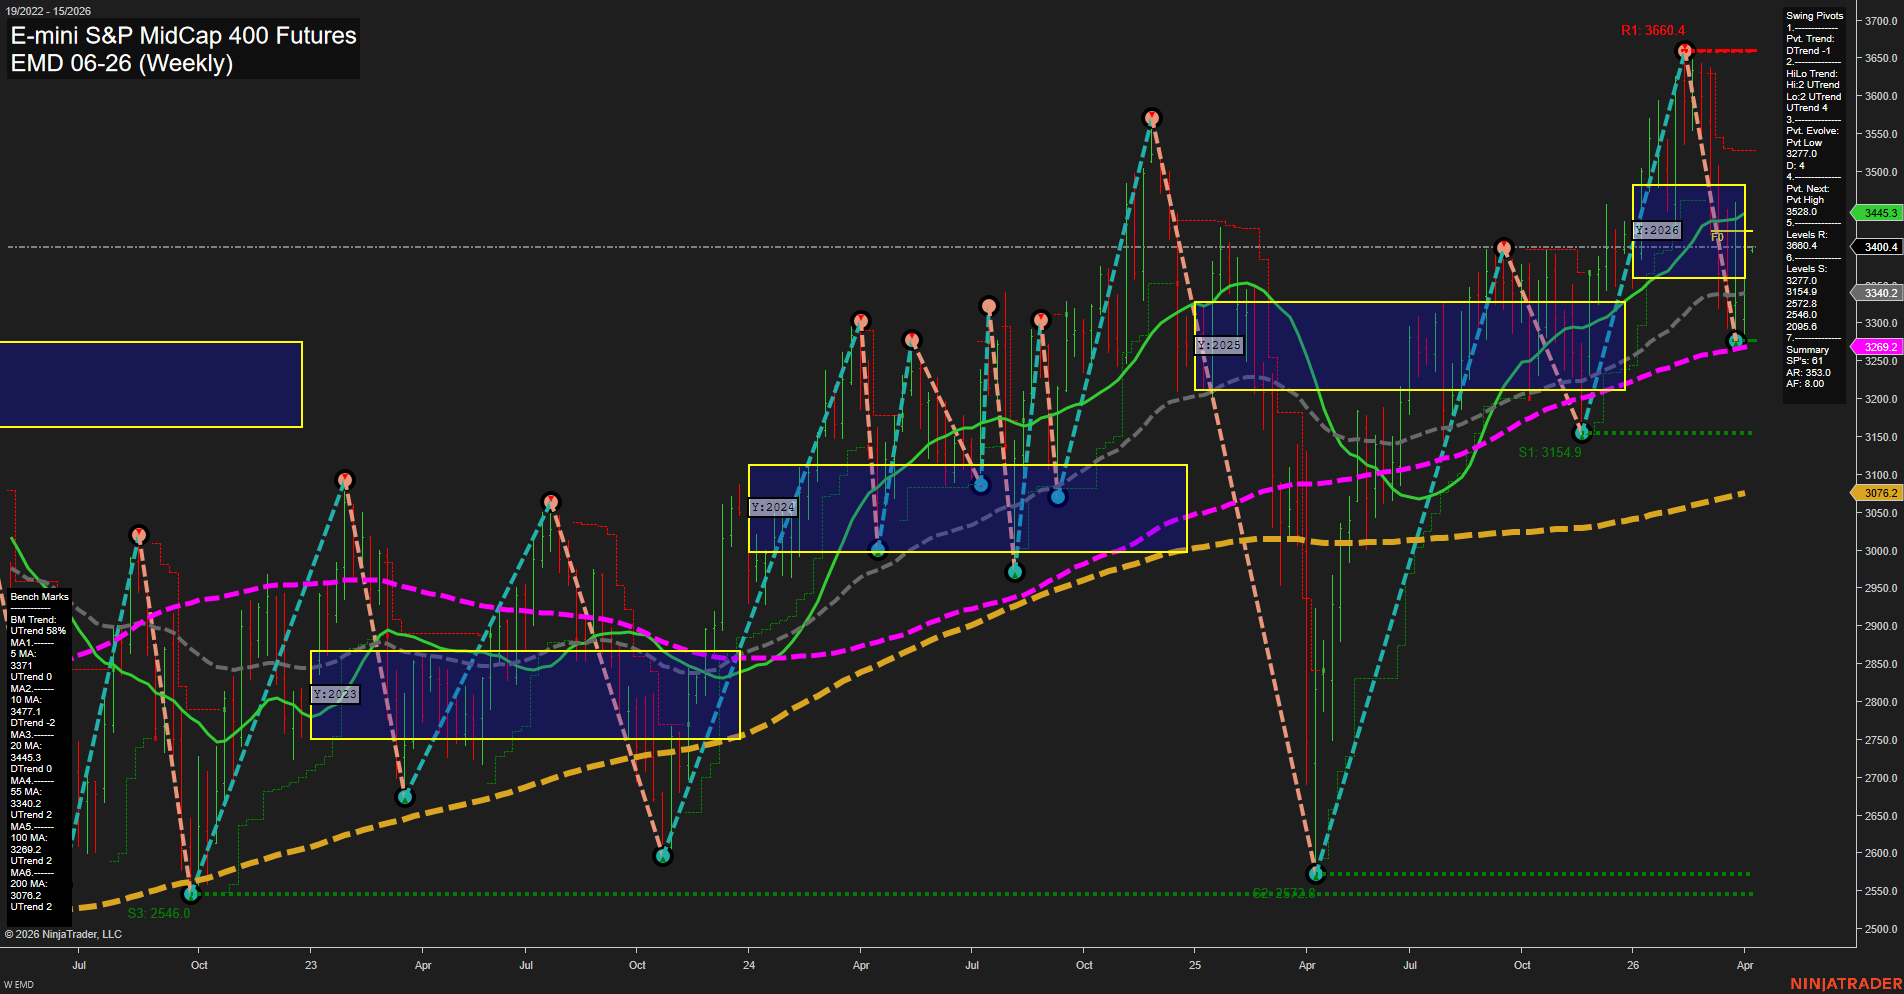Select the magenta 3269.2 price marker

[x=1877, y=345]
